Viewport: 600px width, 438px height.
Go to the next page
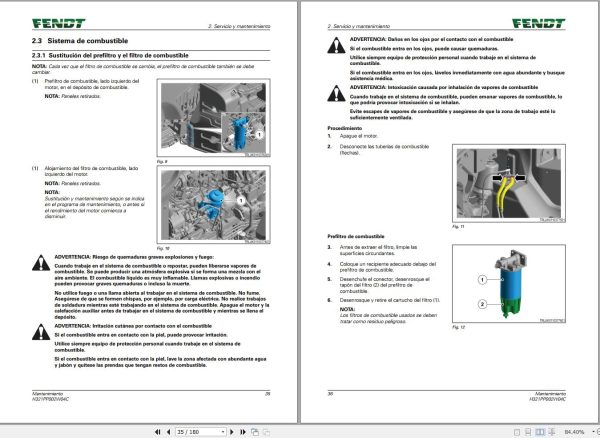[232, 432]
